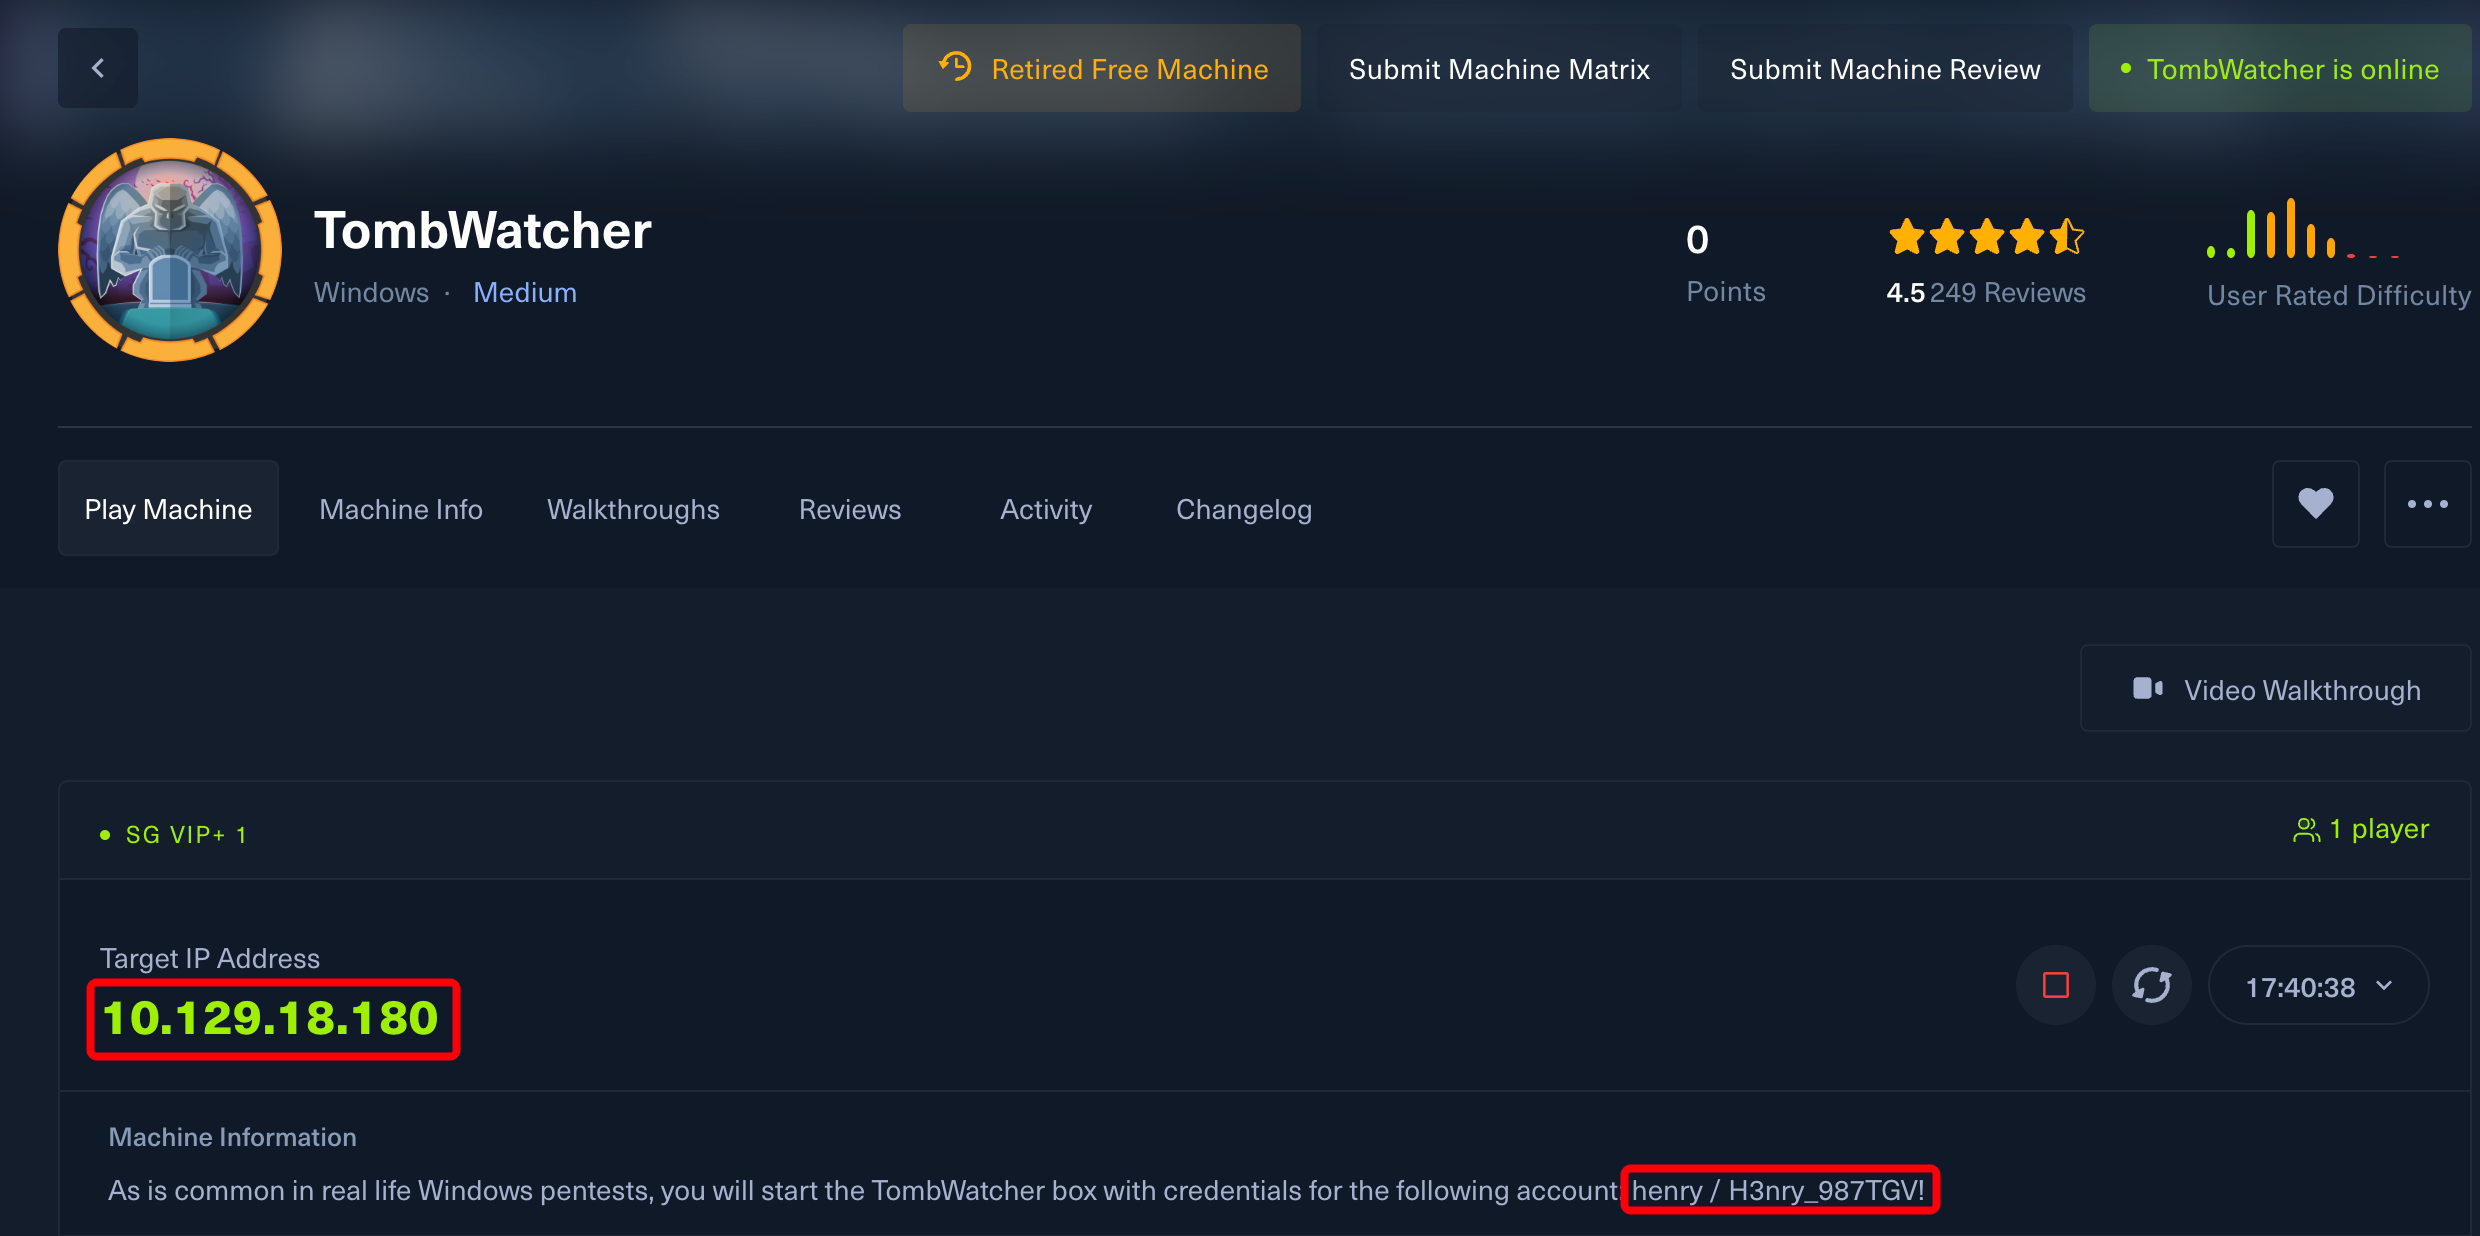Click the target IP address 10.129.18.180
The height and width of the screenshot is (1236, 2480).
(x=271, y=1019)
